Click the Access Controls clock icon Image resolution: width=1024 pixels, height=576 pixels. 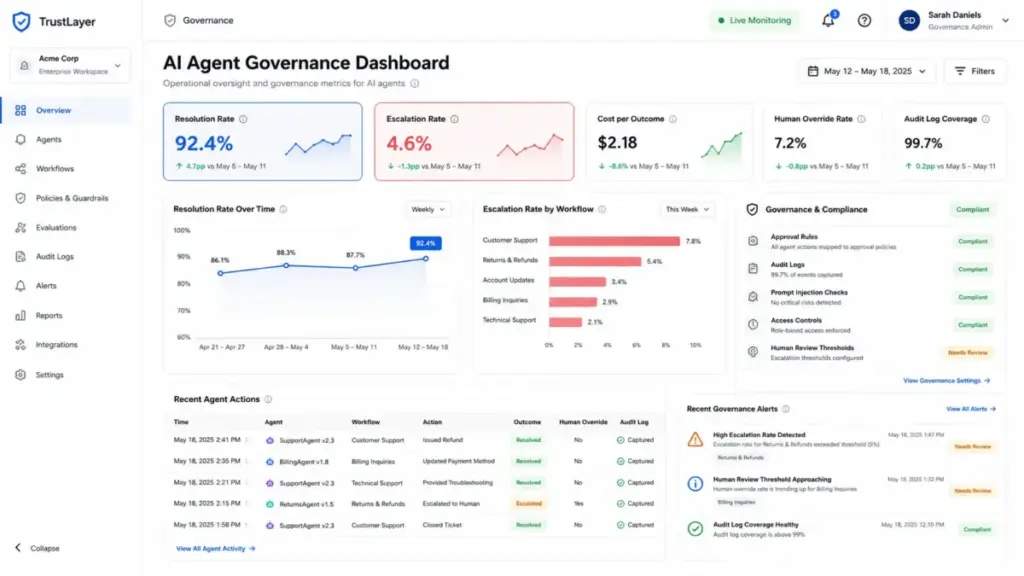753,325
